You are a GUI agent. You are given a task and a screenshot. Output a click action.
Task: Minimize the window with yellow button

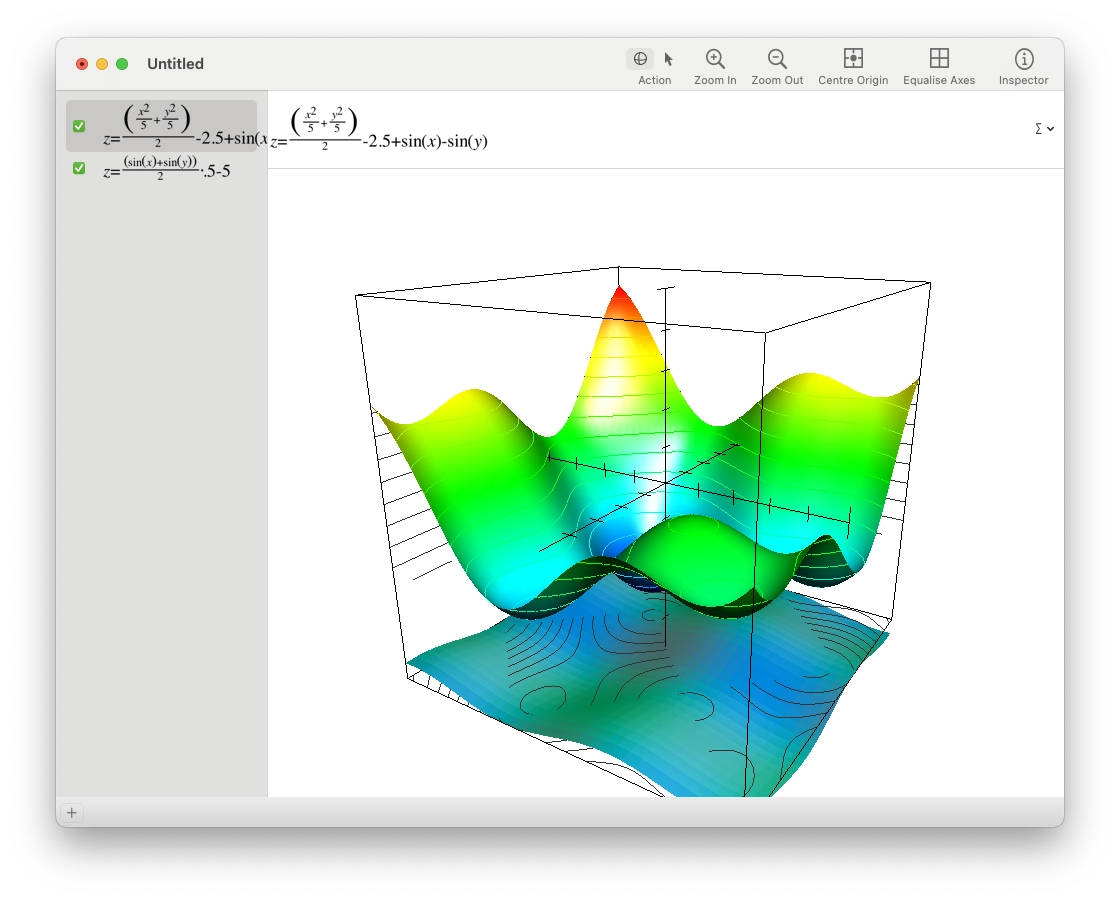point(102,64)
